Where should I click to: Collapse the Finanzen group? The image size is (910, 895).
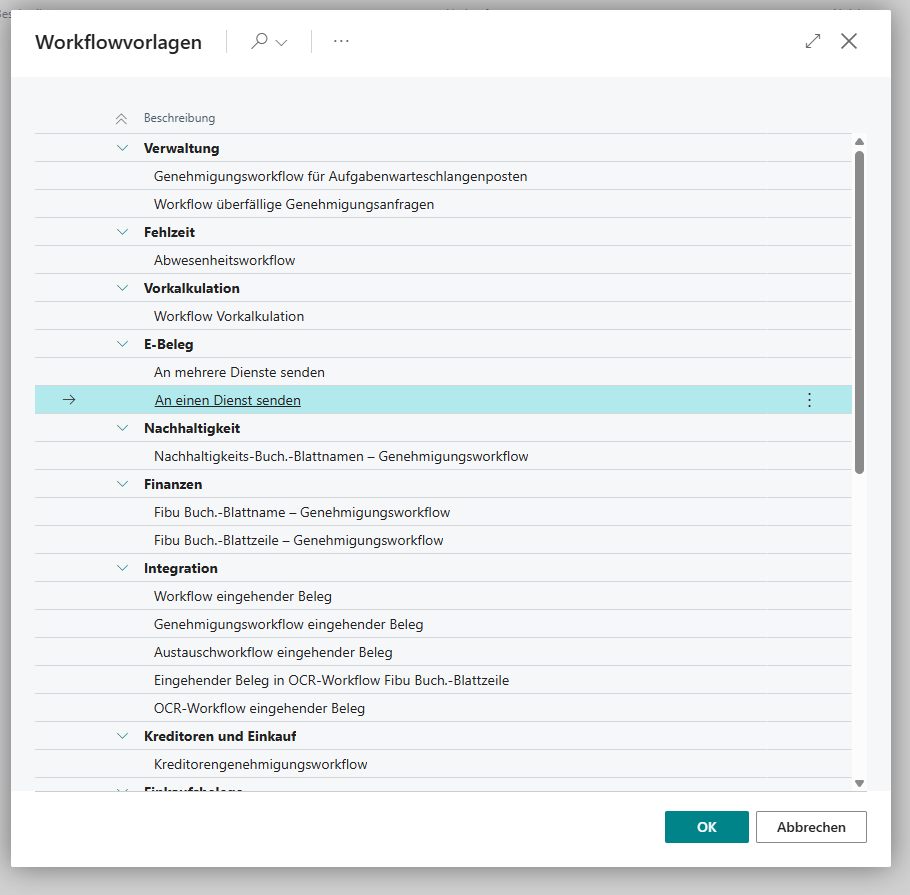coord(122,483)
